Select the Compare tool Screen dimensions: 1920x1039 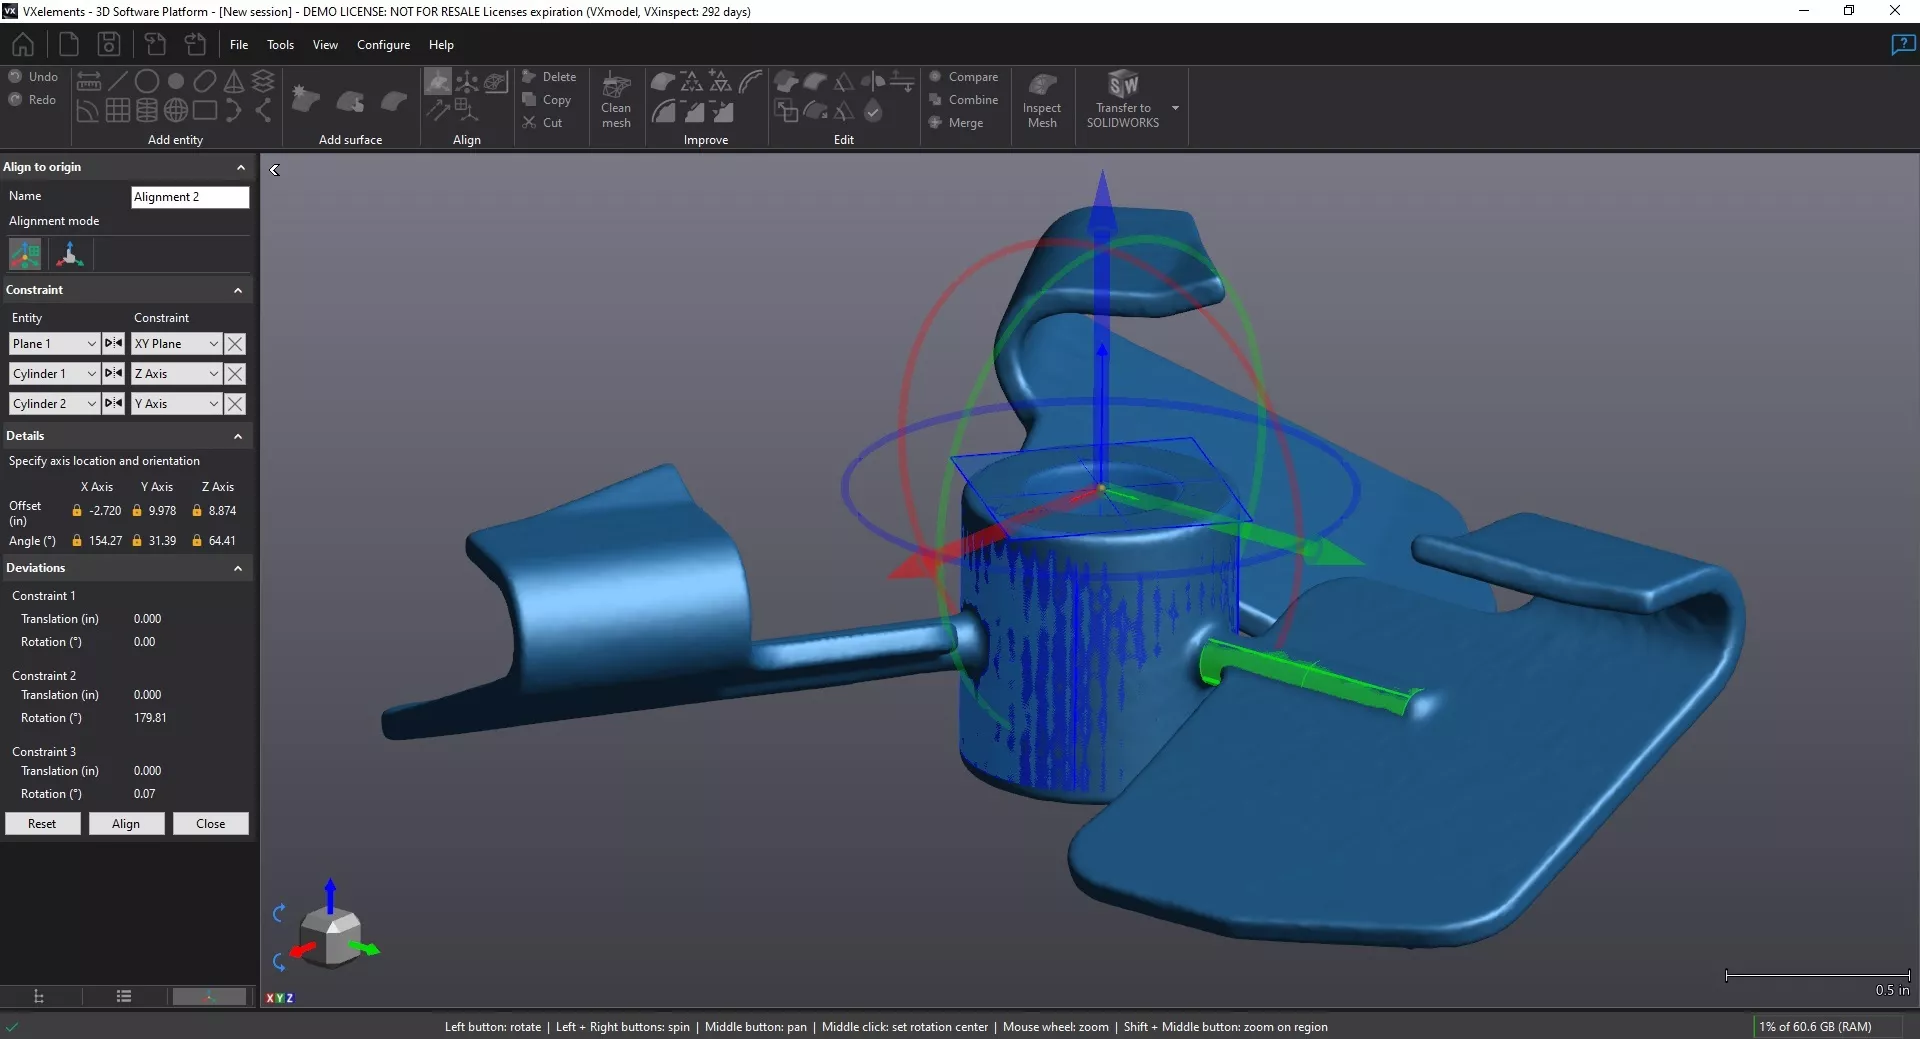pos(963,76)
